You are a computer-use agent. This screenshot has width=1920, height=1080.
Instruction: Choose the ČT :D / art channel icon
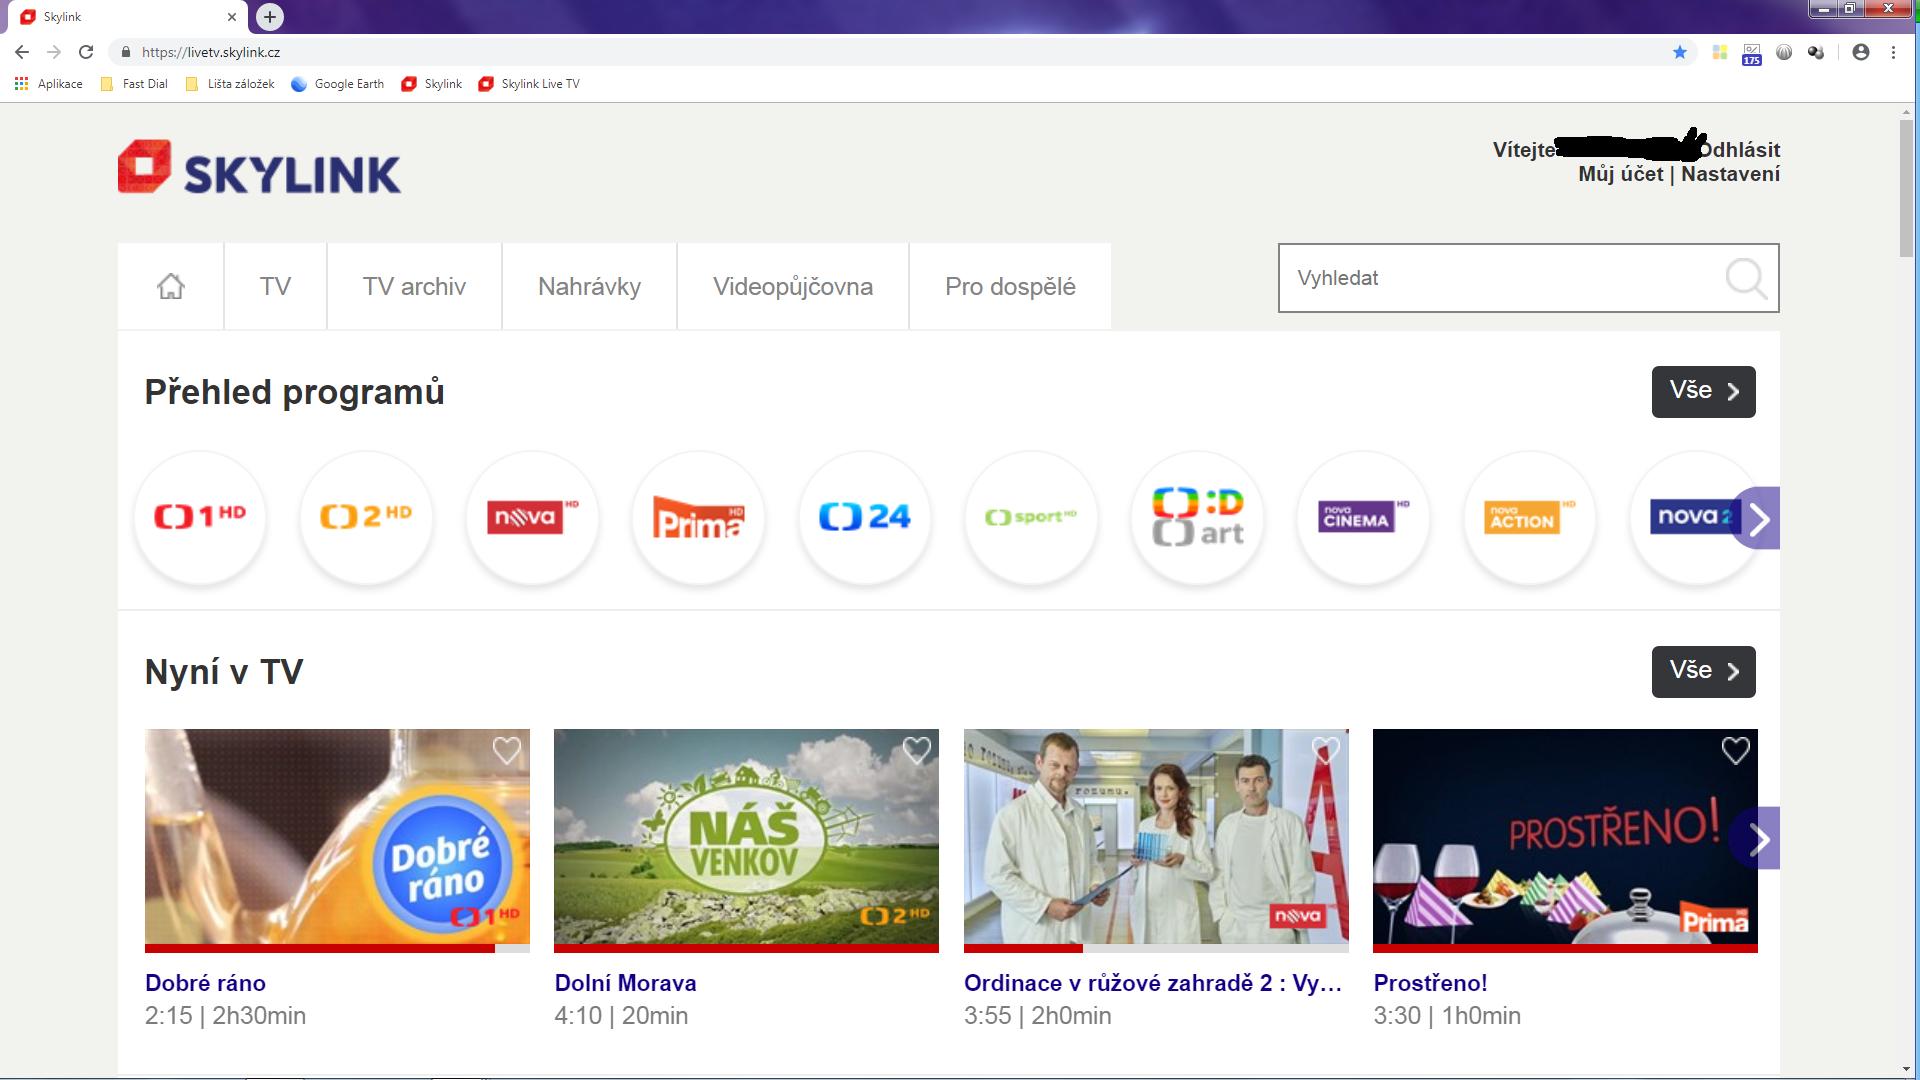click(x=1197, y=518)
